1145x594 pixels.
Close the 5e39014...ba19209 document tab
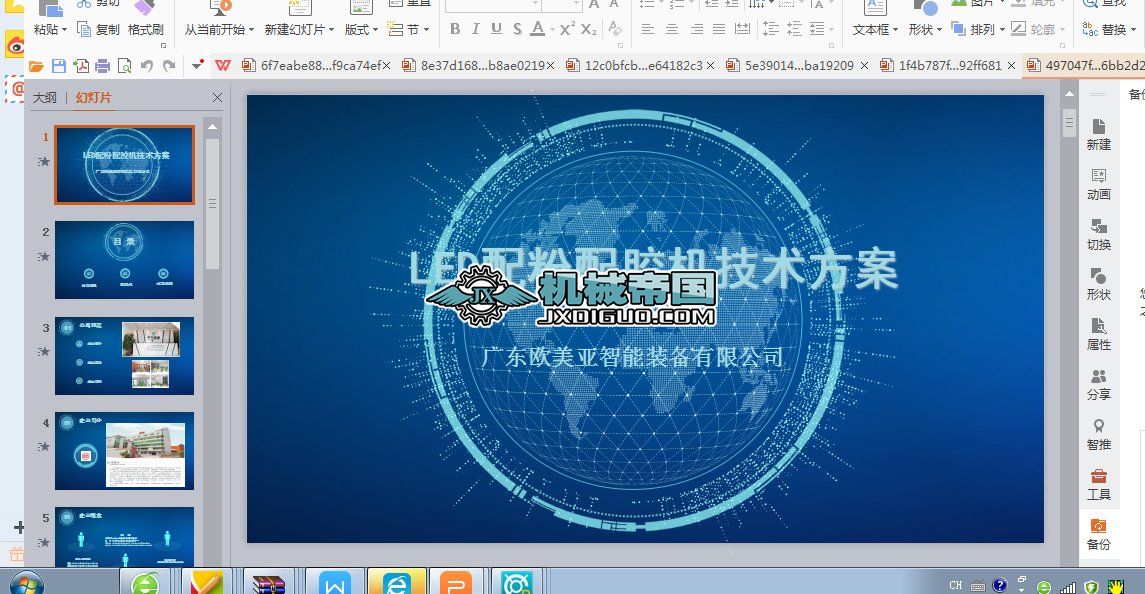pos(865,66)
